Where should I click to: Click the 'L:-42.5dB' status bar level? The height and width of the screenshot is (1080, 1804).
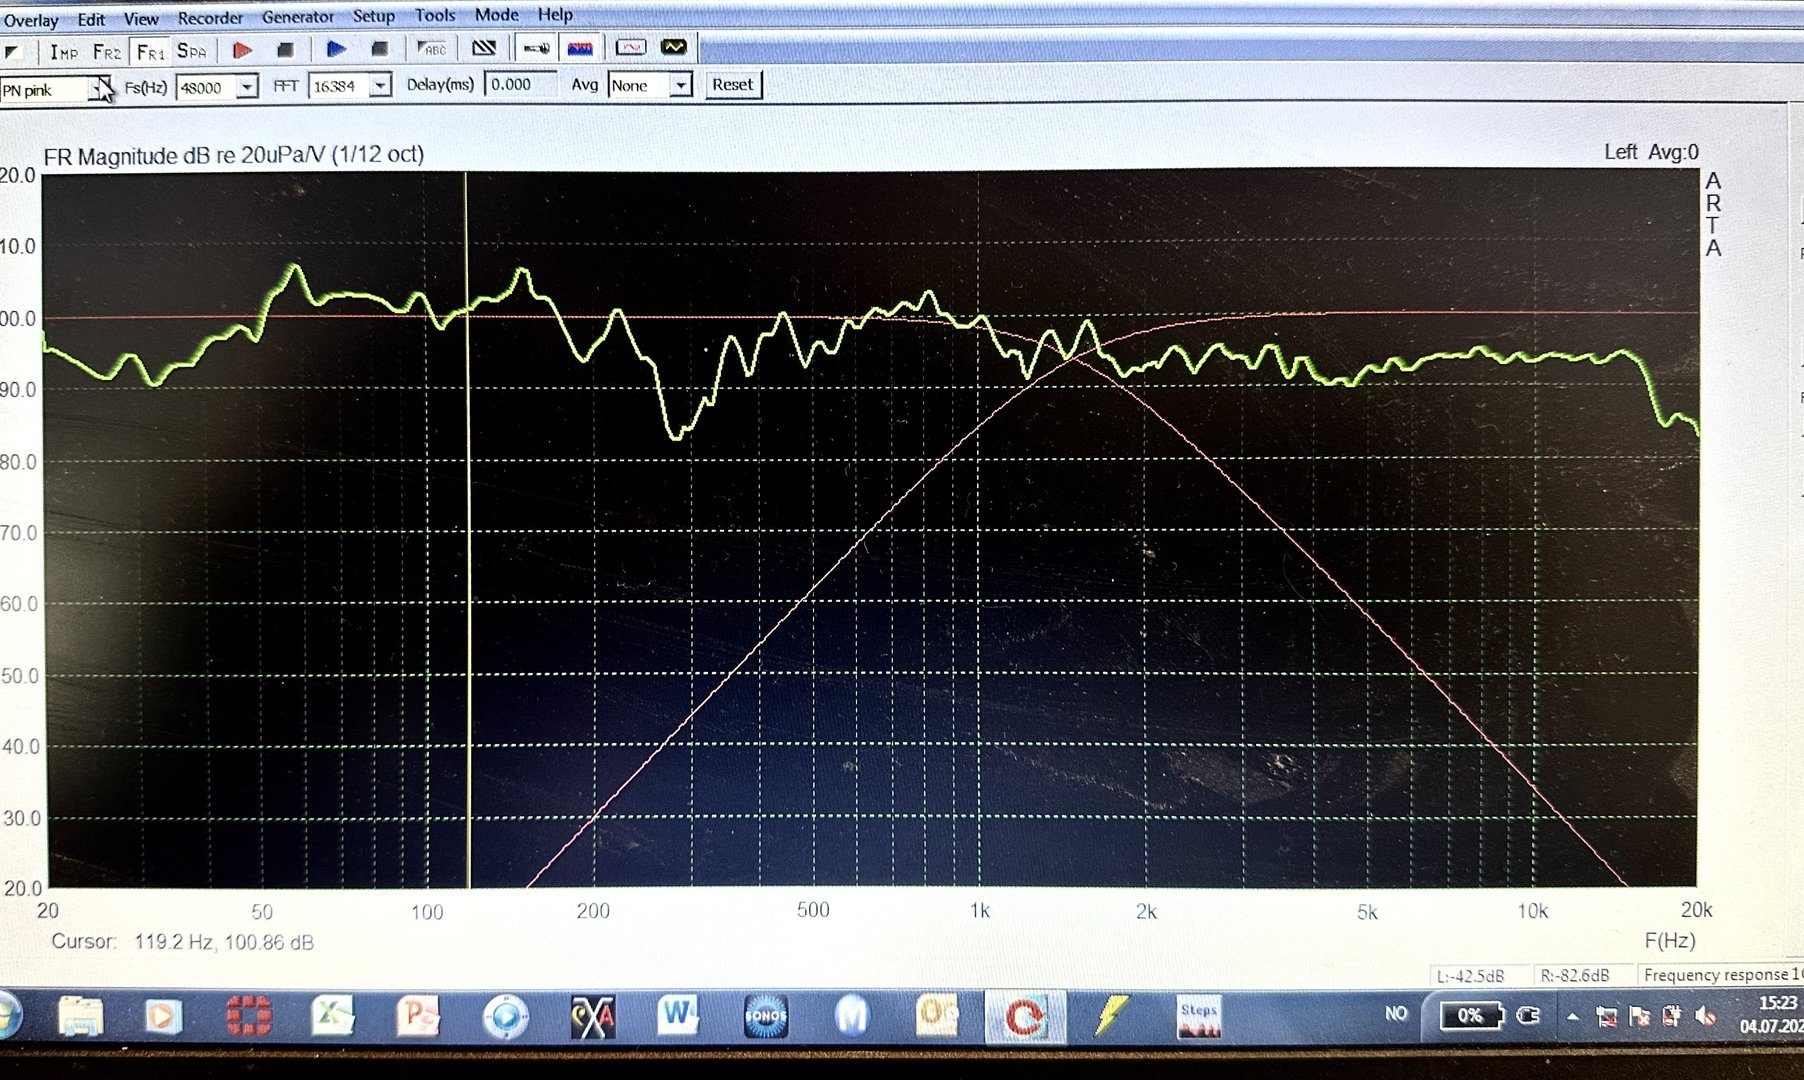1470,976
